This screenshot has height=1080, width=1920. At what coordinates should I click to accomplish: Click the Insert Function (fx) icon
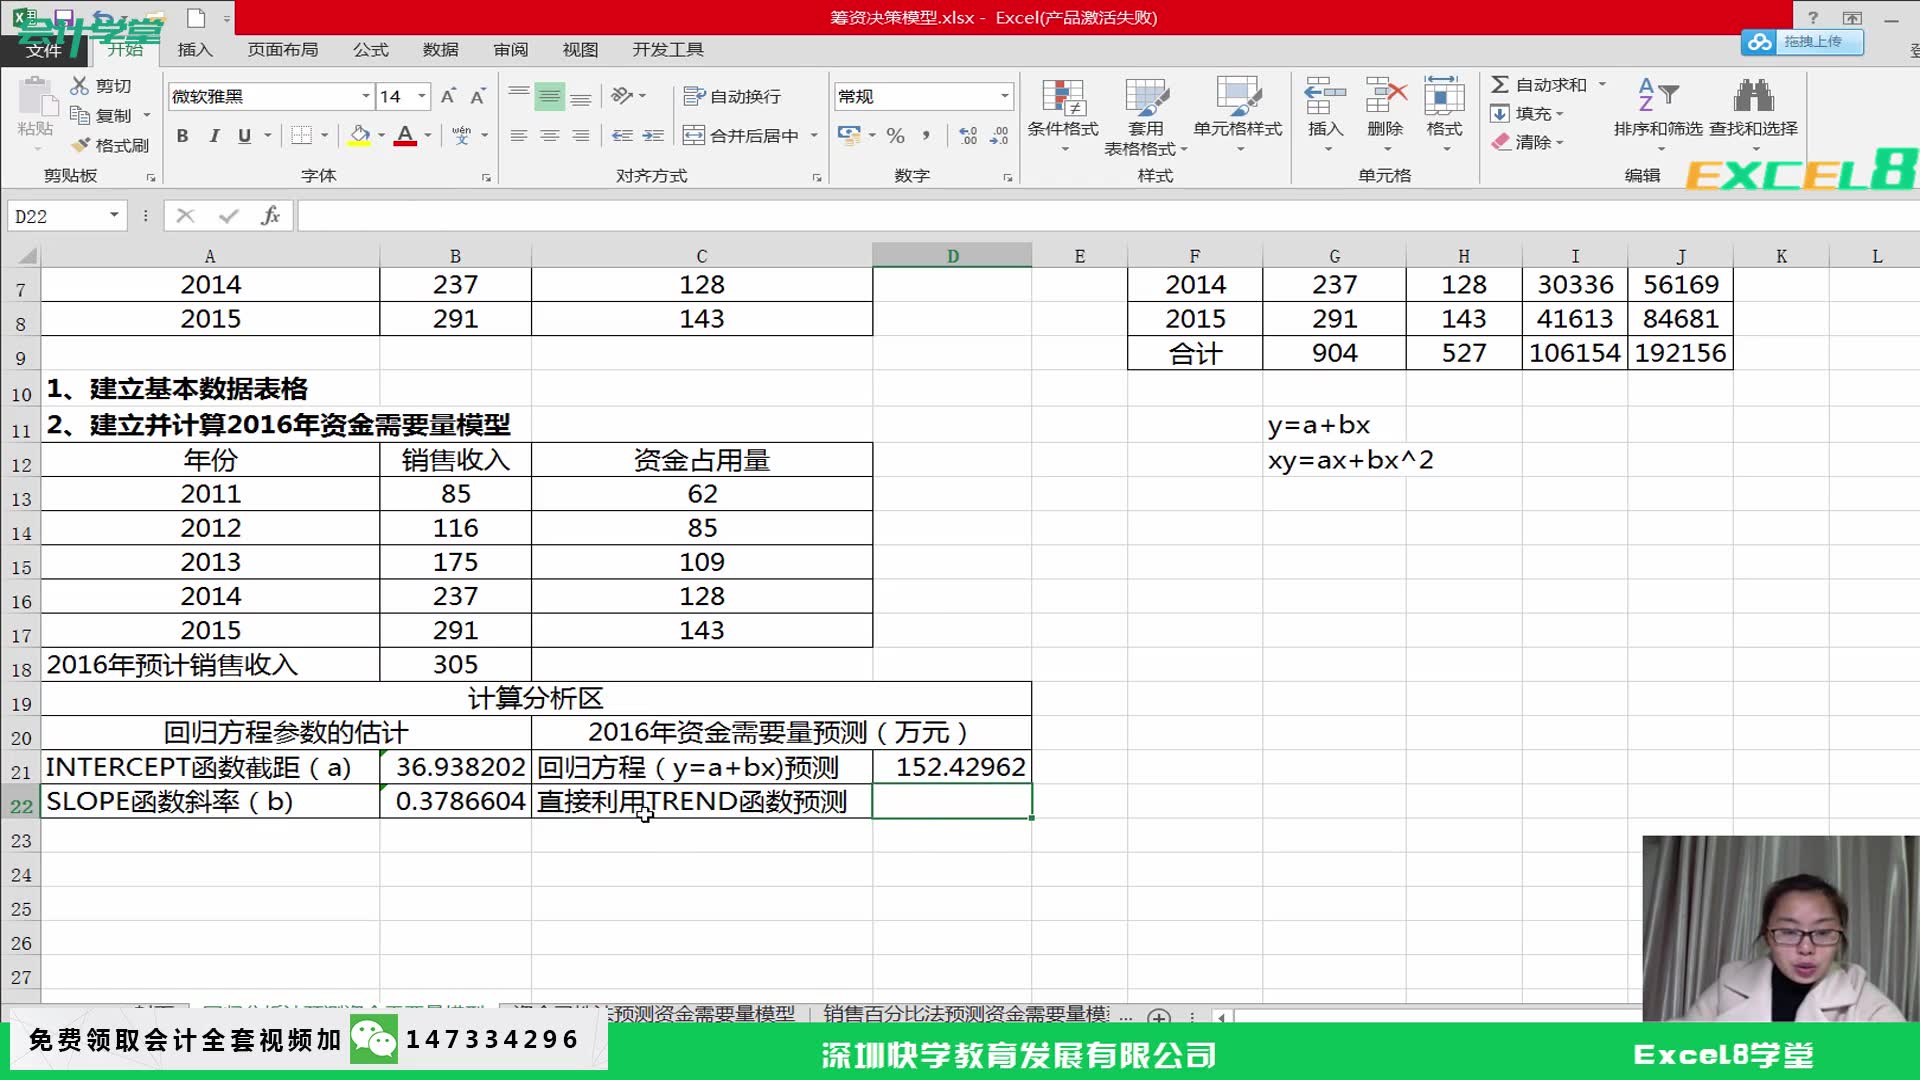[x=271, y=215]
